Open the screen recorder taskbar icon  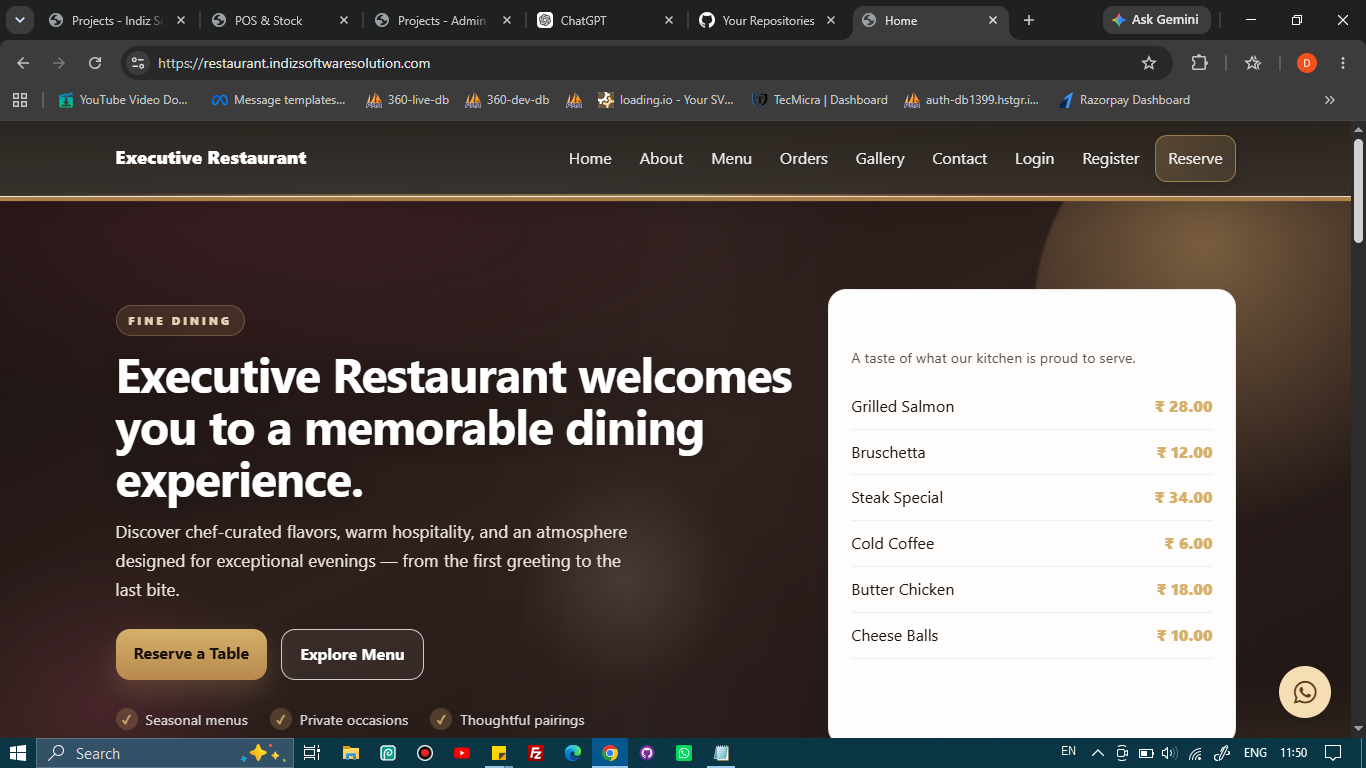425,753
